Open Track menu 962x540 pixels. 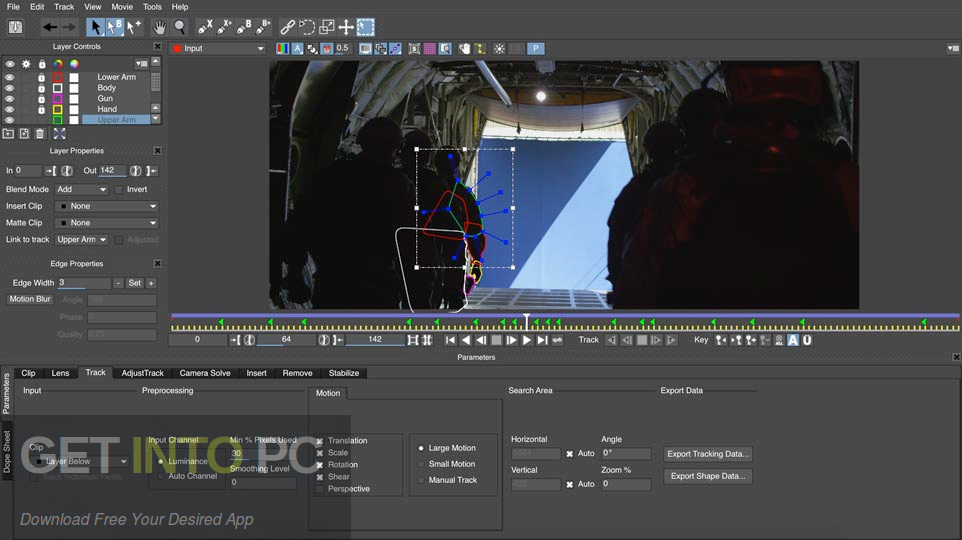[64, 7]
